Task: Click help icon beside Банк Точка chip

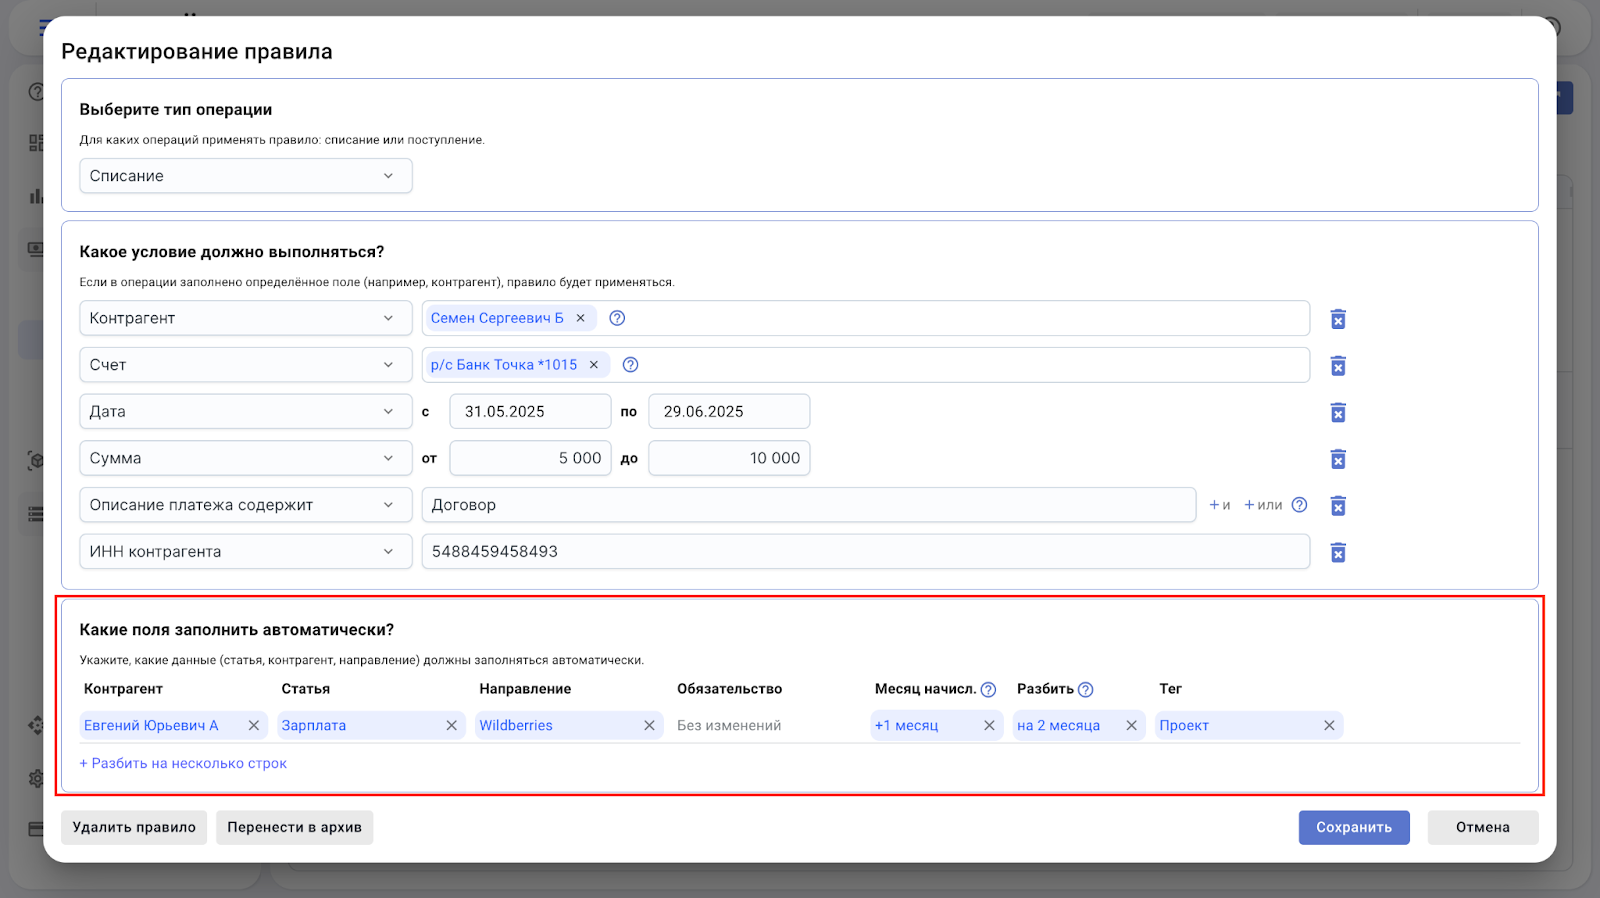Action: (x=630, y=365)
